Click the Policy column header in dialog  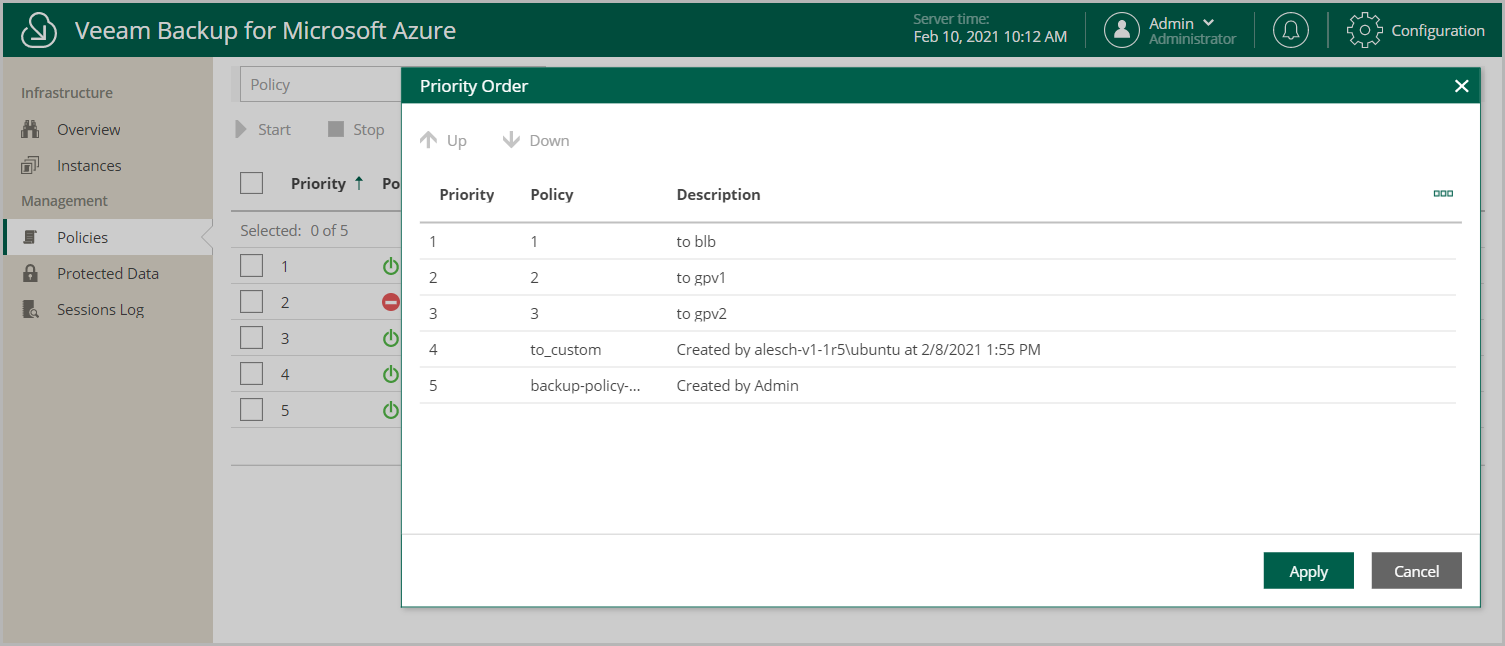click(552, 194)
